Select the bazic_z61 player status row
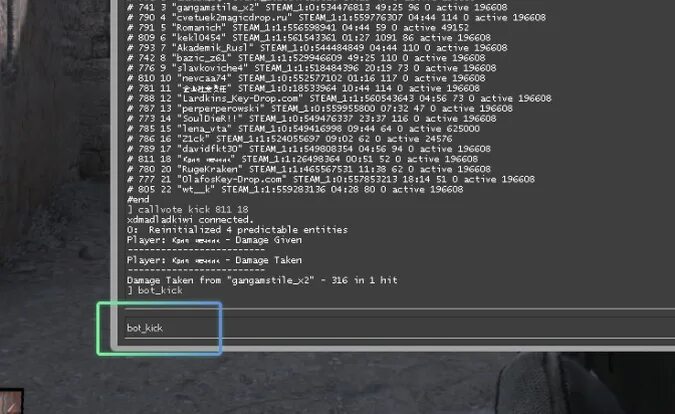The height and width of the screenshot is (414, 675). click(306, 58)
